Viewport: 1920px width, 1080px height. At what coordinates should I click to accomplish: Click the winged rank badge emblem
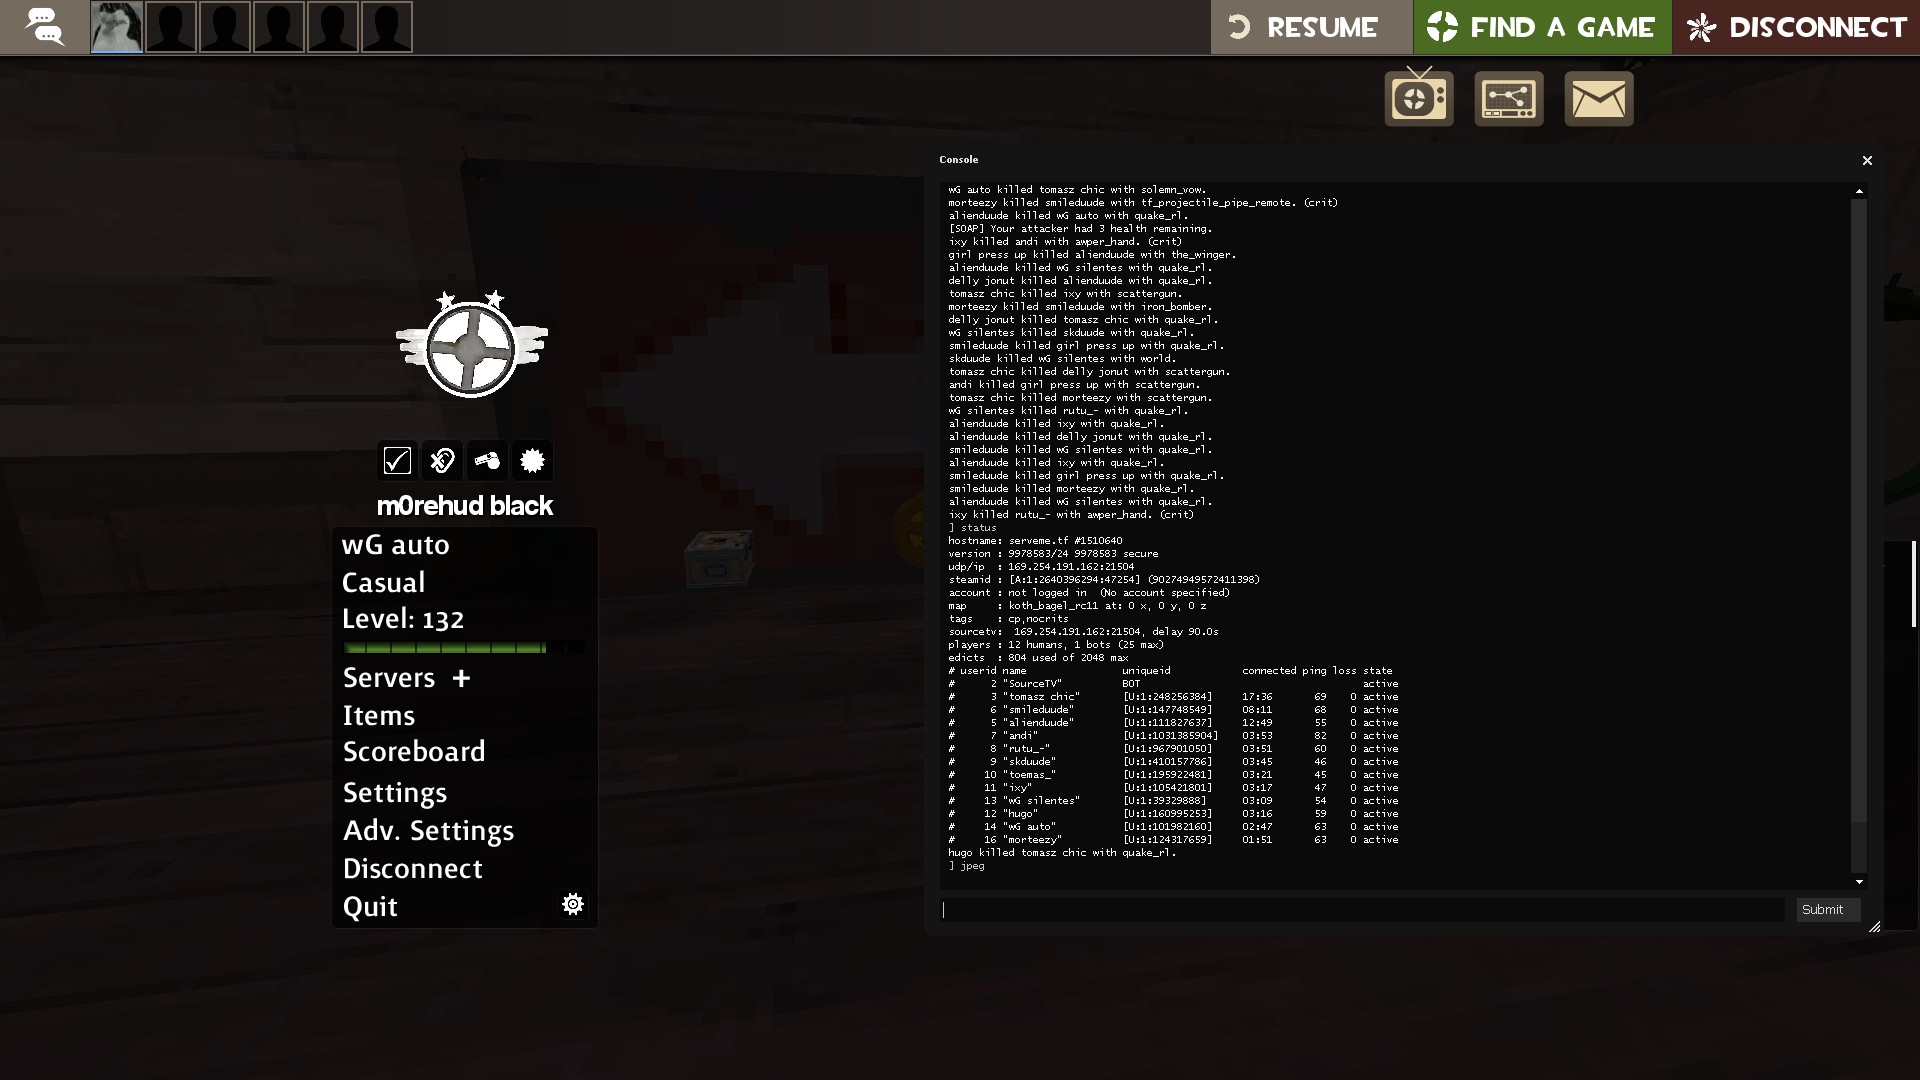[471, 345]
